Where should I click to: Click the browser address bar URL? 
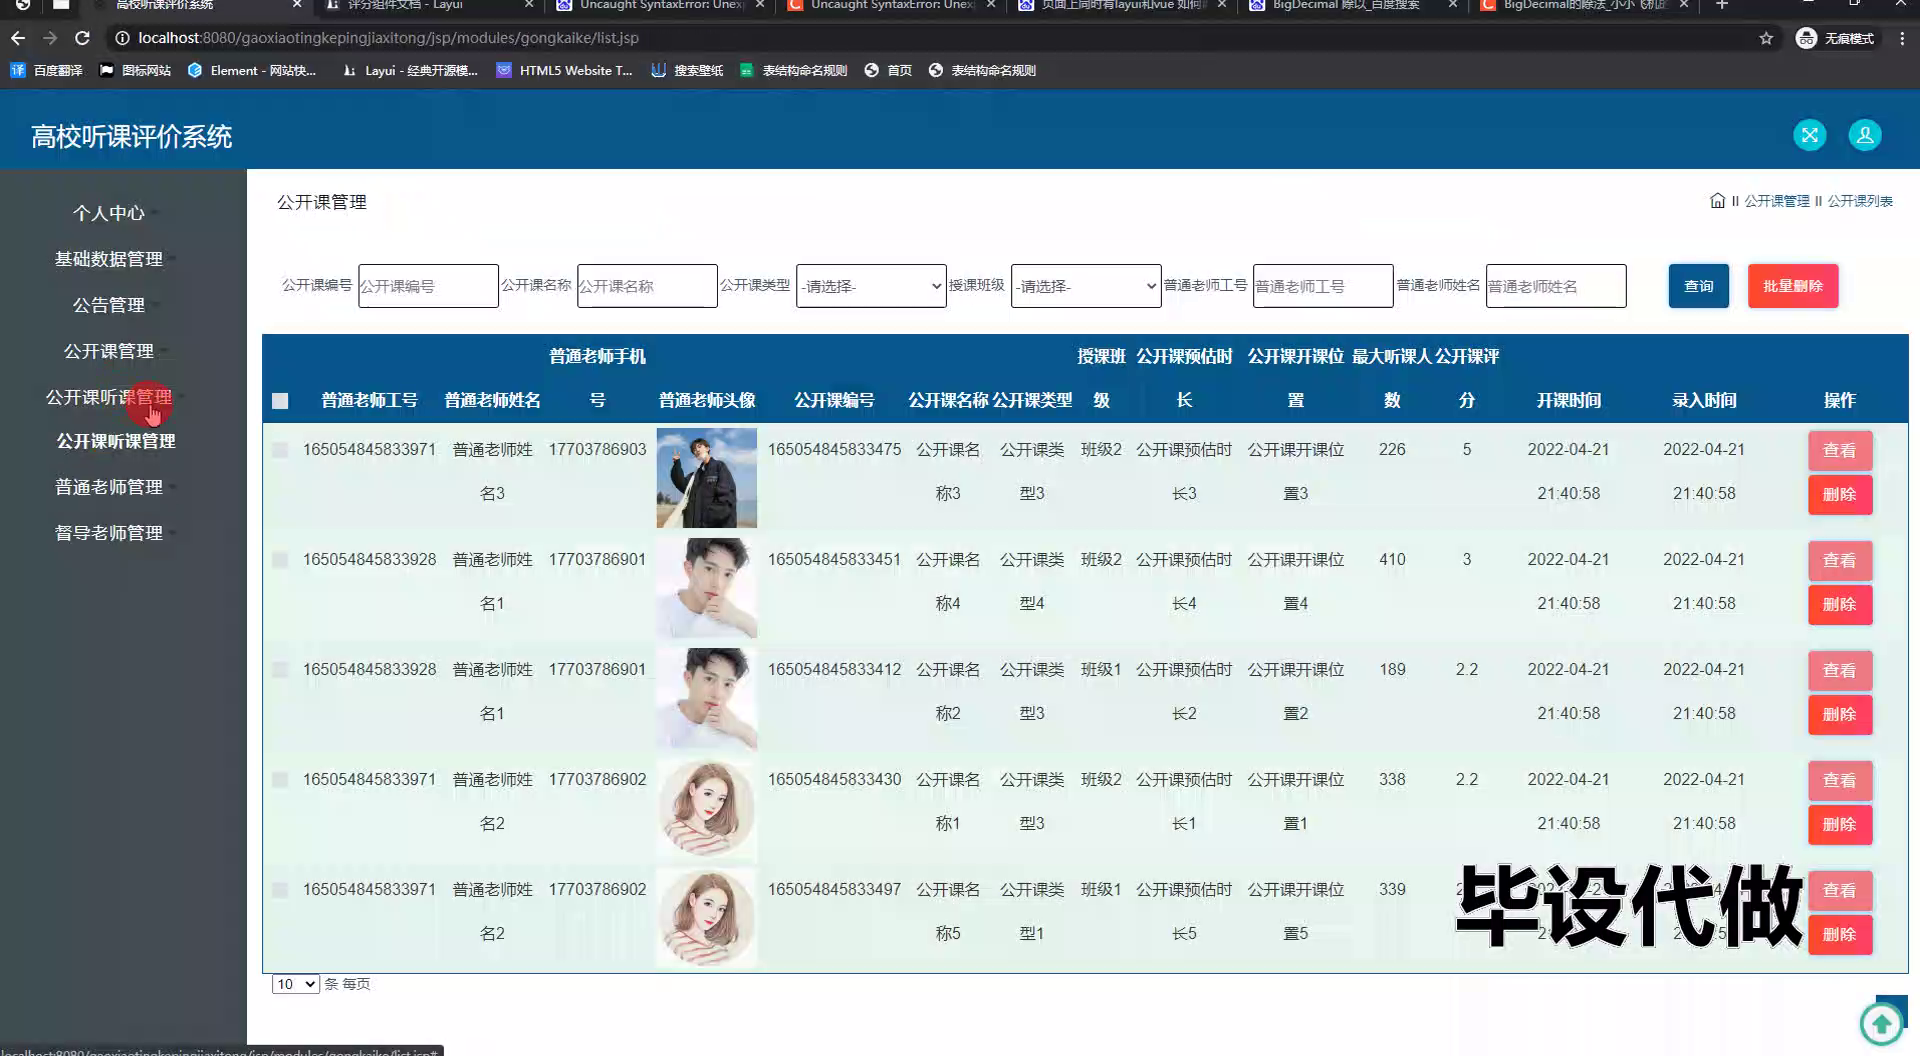[388, 38]
